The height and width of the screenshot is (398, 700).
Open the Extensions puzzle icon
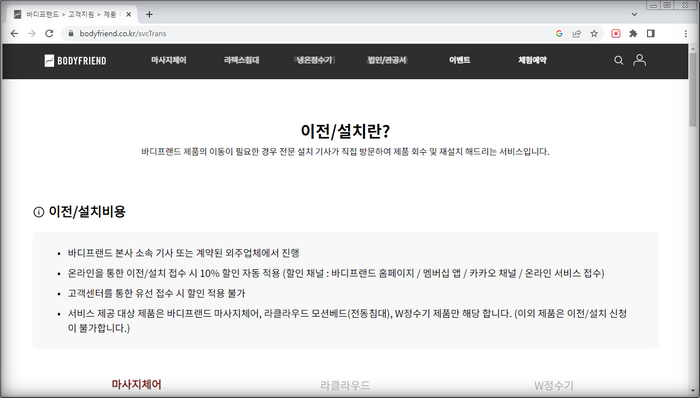pos(633,33)
